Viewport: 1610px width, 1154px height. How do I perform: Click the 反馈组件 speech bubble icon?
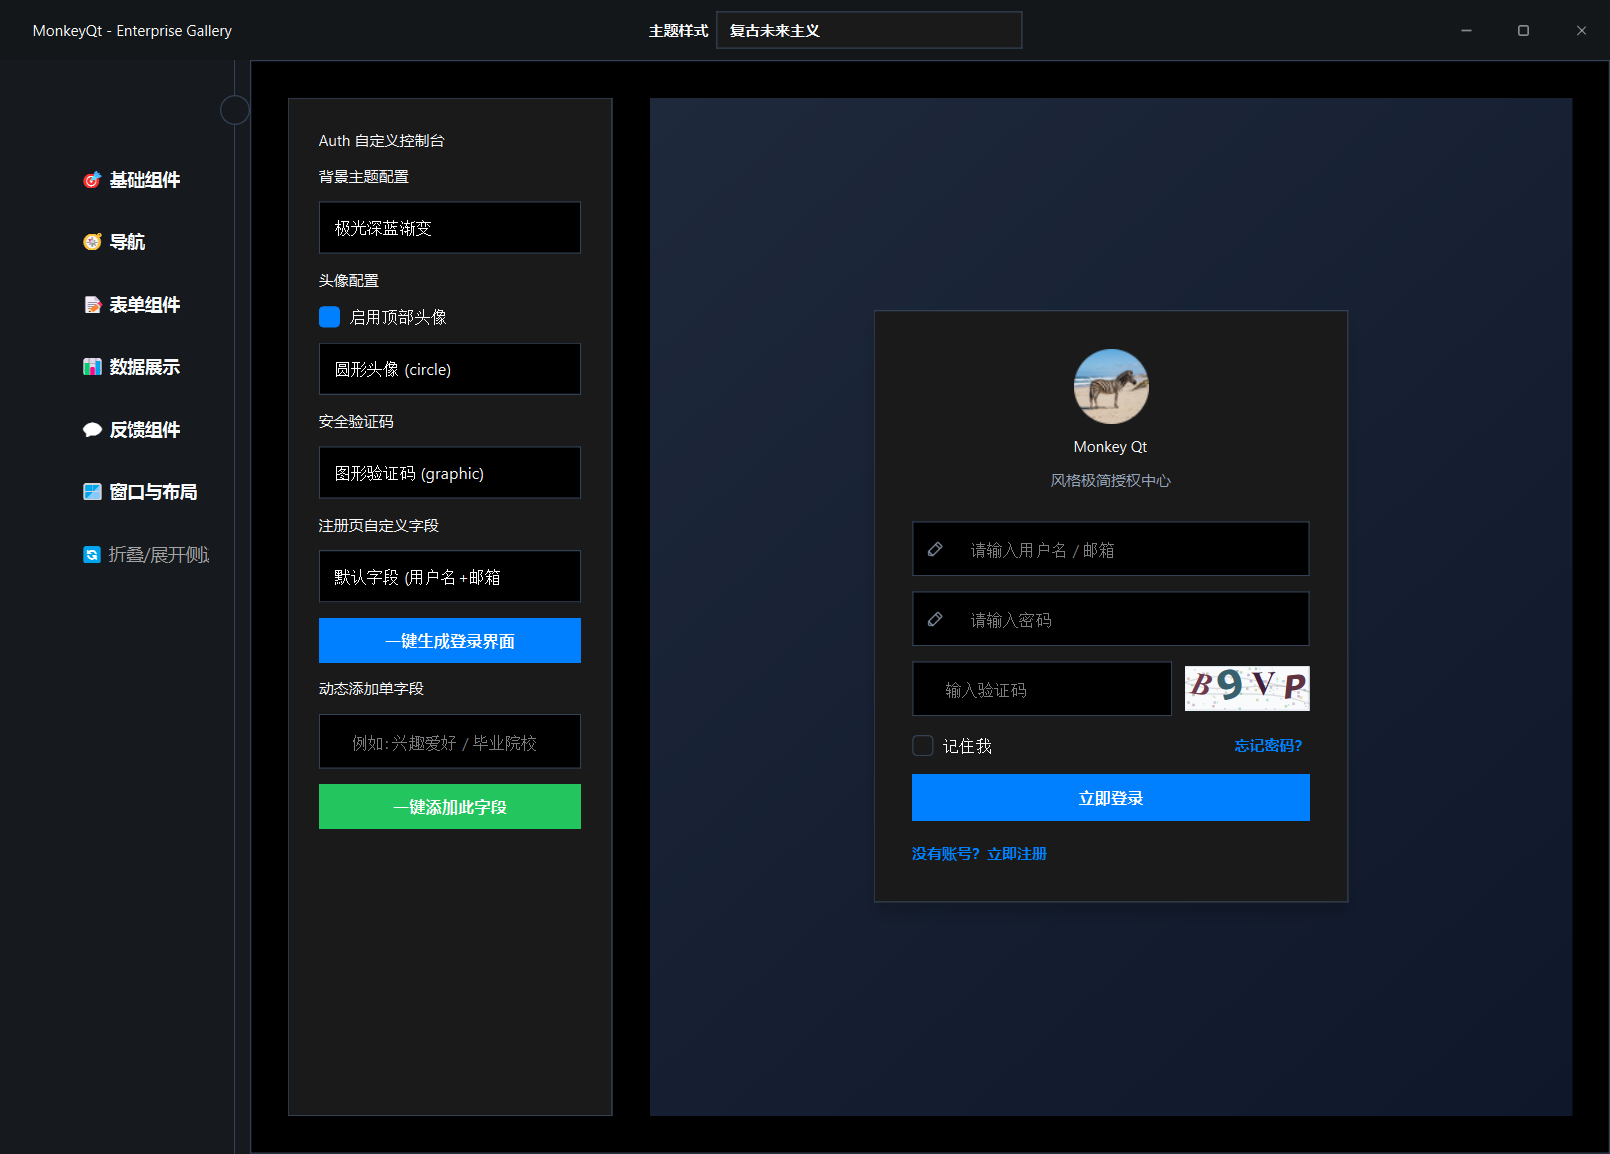92,430
